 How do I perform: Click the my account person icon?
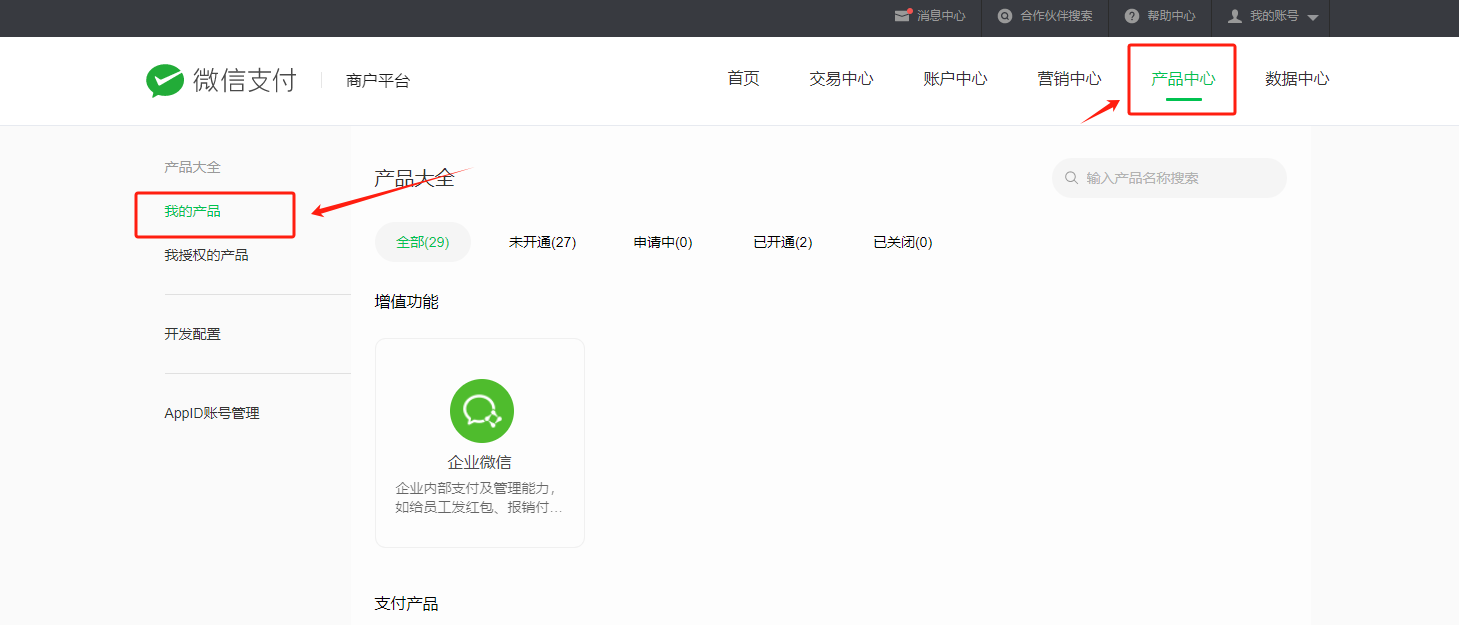[x=1235, y=16]
